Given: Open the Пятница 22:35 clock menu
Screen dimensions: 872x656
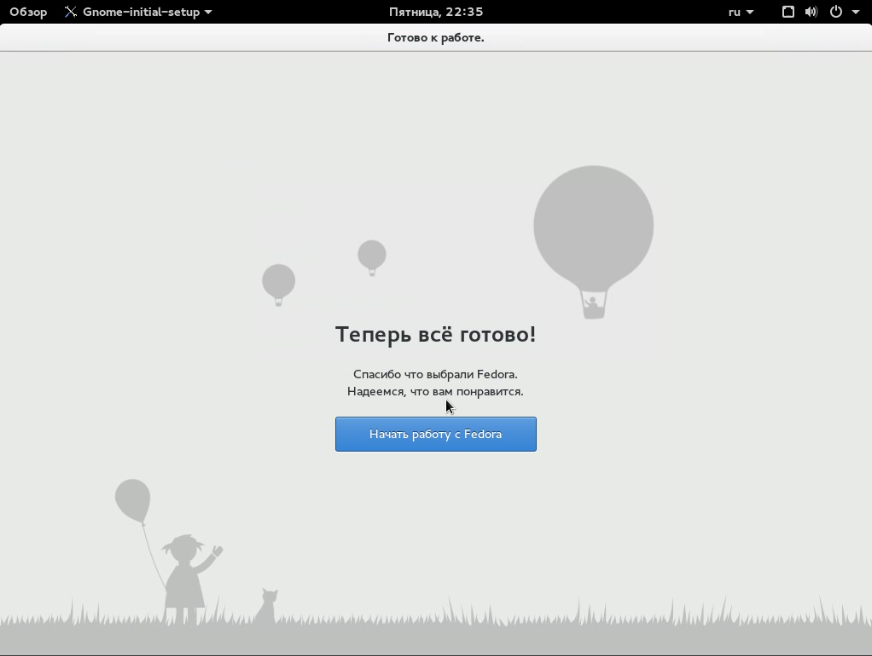Looking at the screenshot, I should point(435,12).
